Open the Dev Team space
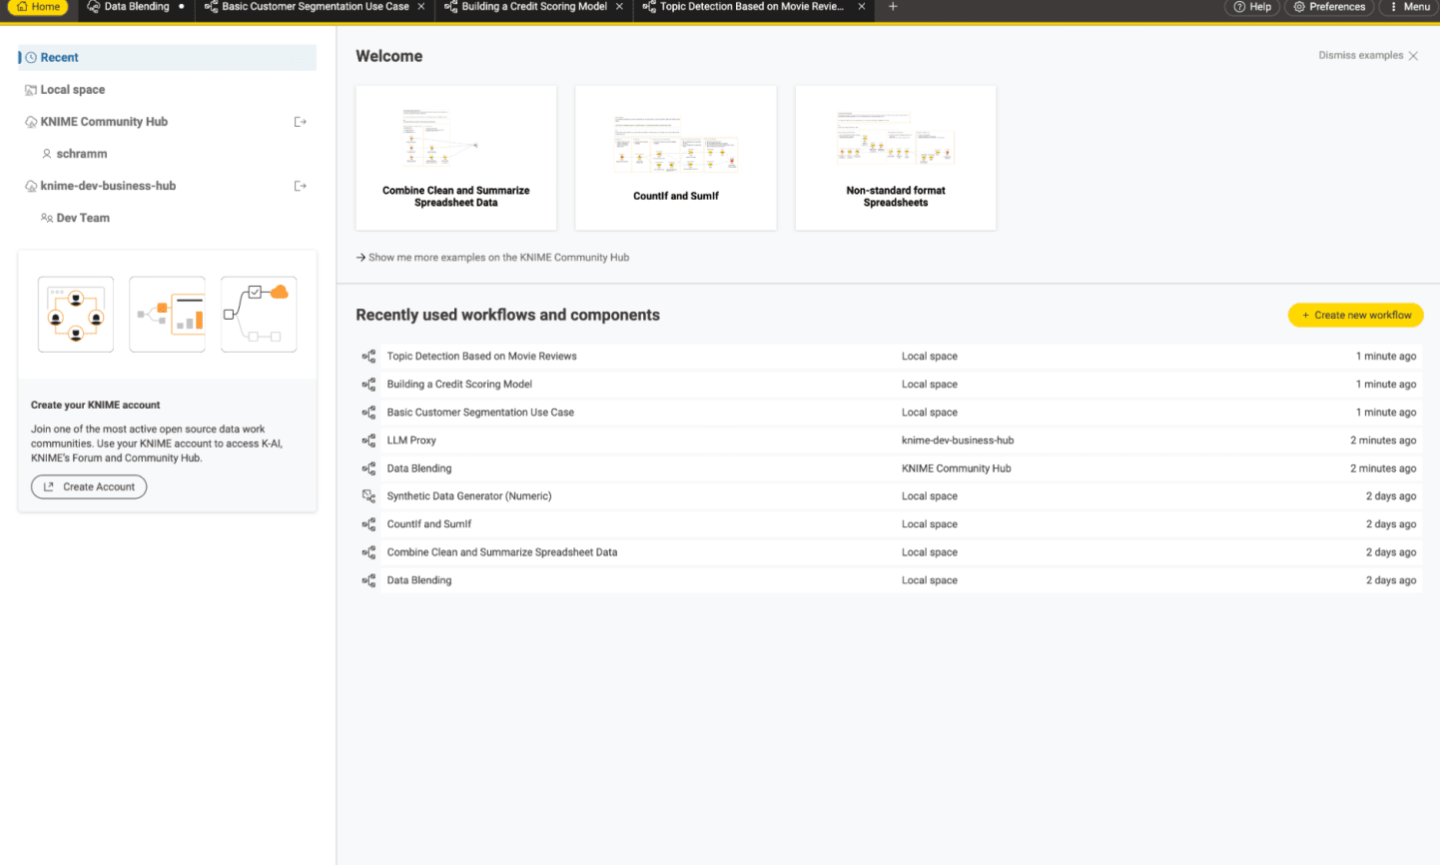This screenshot has width=1440, height=865. [x=83, y=218]
